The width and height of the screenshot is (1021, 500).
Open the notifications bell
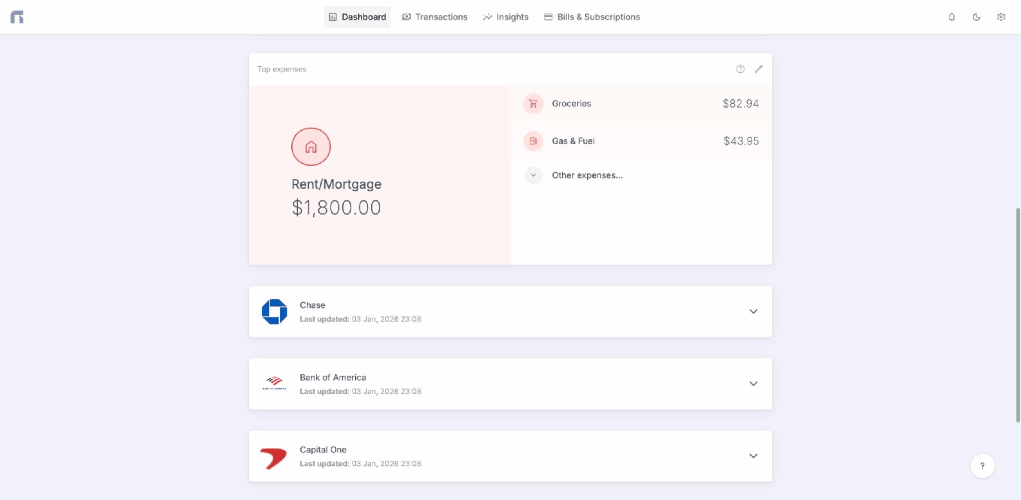(x=951, y=17)
